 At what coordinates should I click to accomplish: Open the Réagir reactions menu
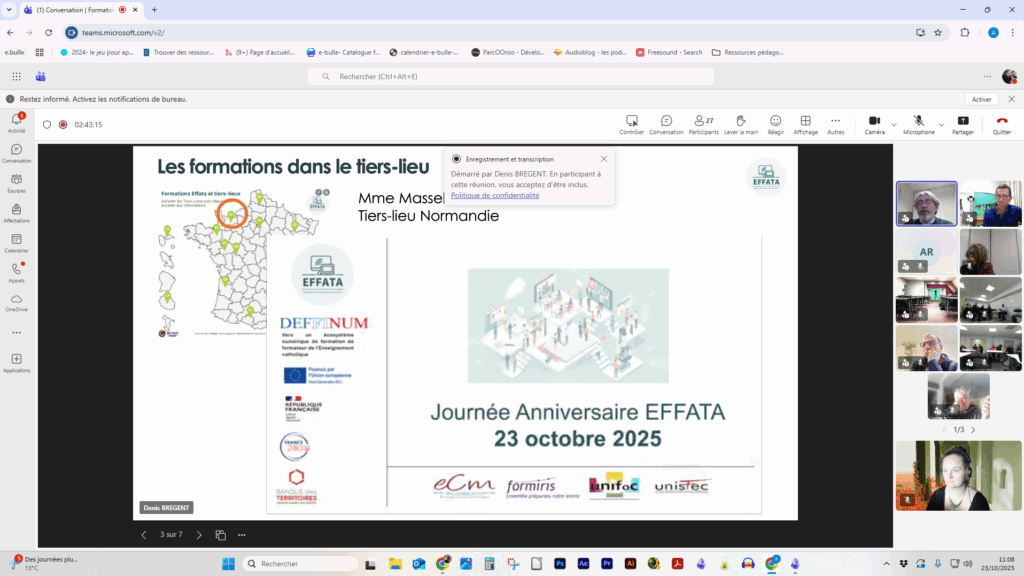pos(775,124)
